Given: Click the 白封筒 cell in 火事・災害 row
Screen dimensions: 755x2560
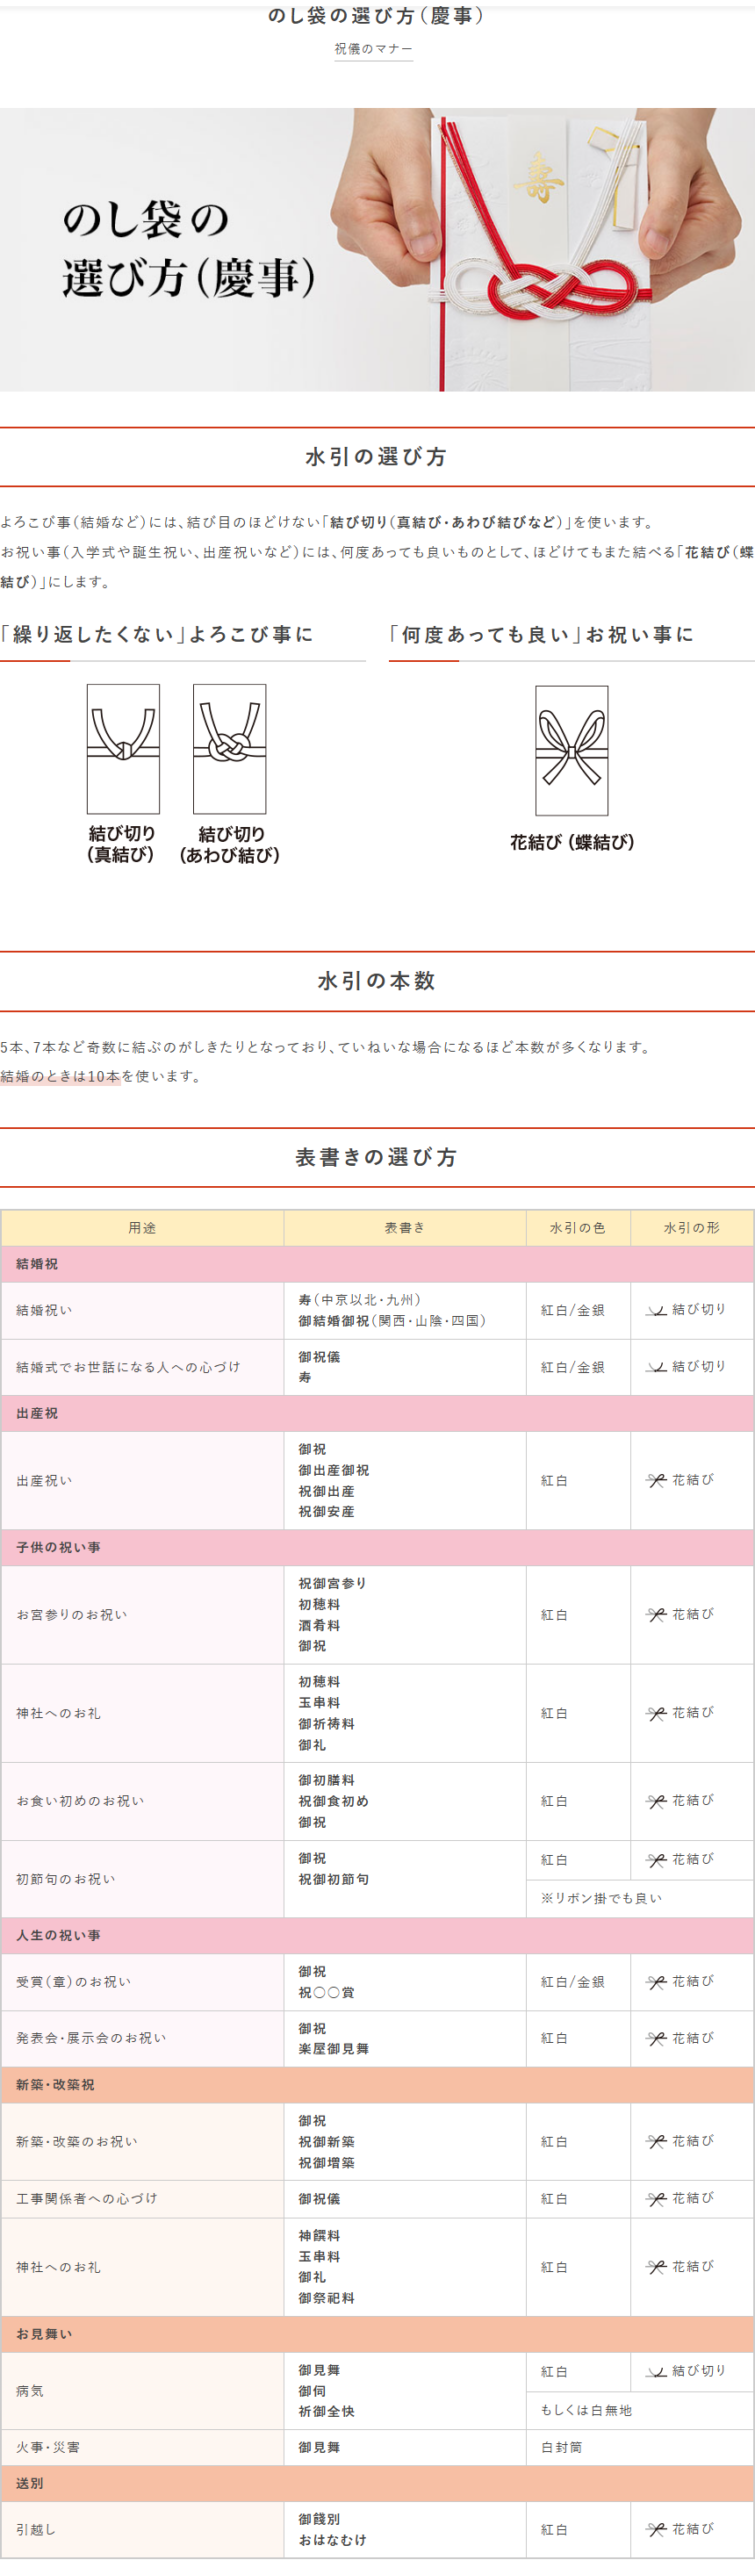Looking at the screenshot, I should [x=640, y=2448].
